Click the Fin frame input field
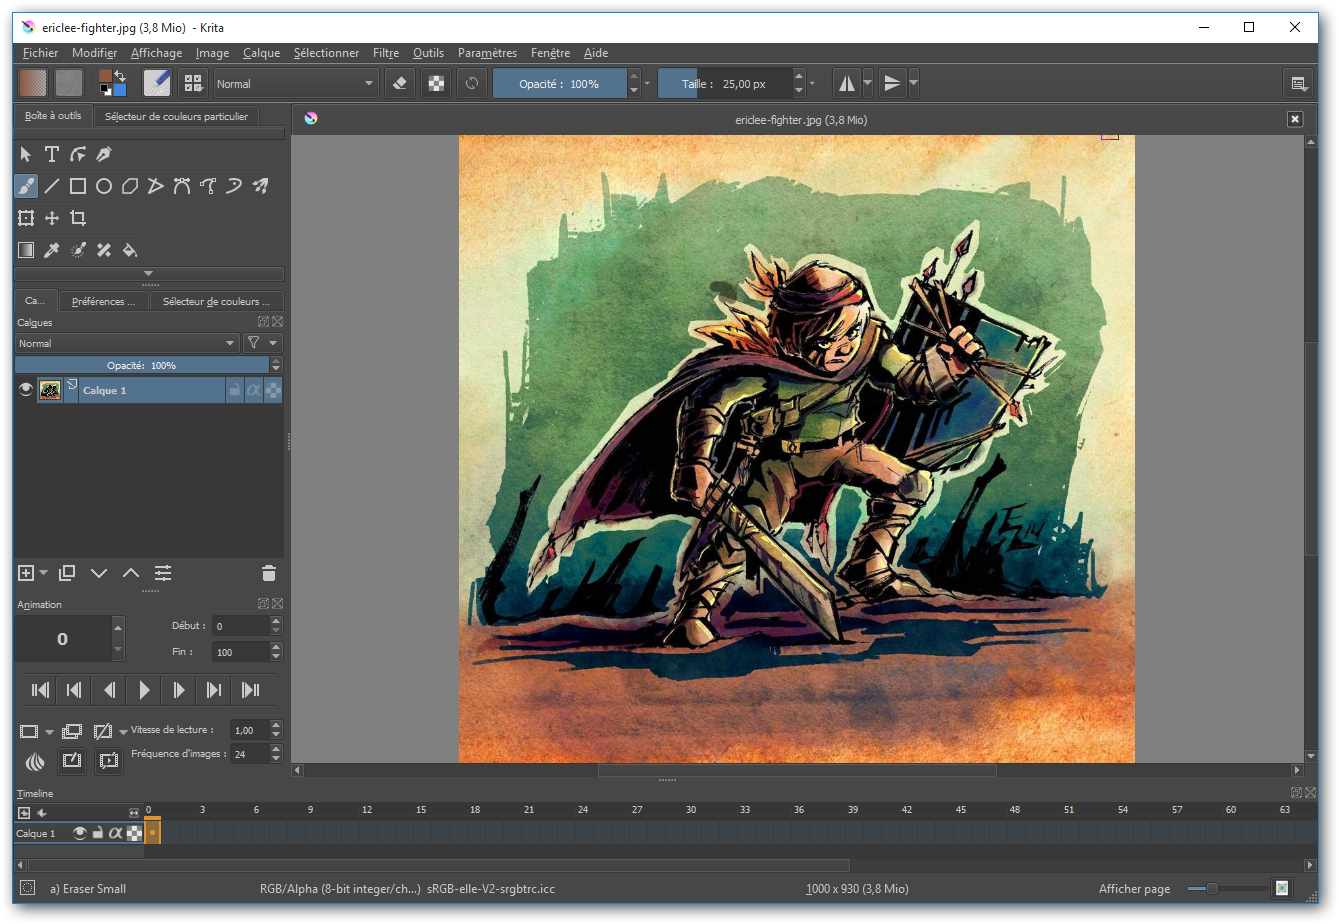 pyautogui.click(x=240, y=652)
